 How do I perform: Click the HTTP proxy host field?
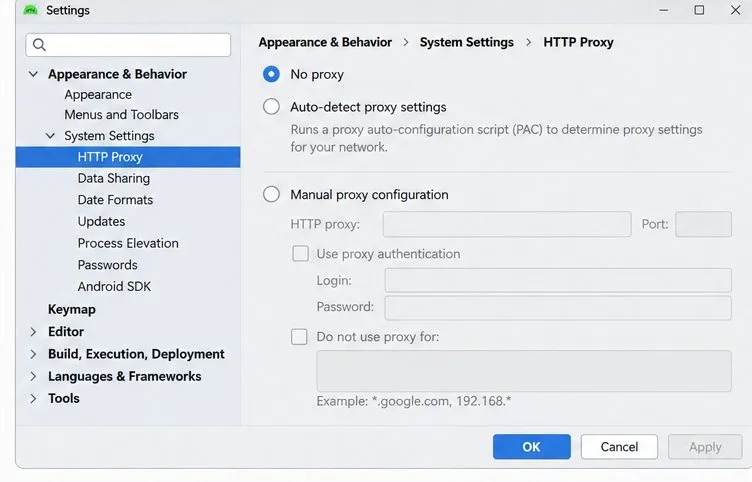click(x=507, y=224)
